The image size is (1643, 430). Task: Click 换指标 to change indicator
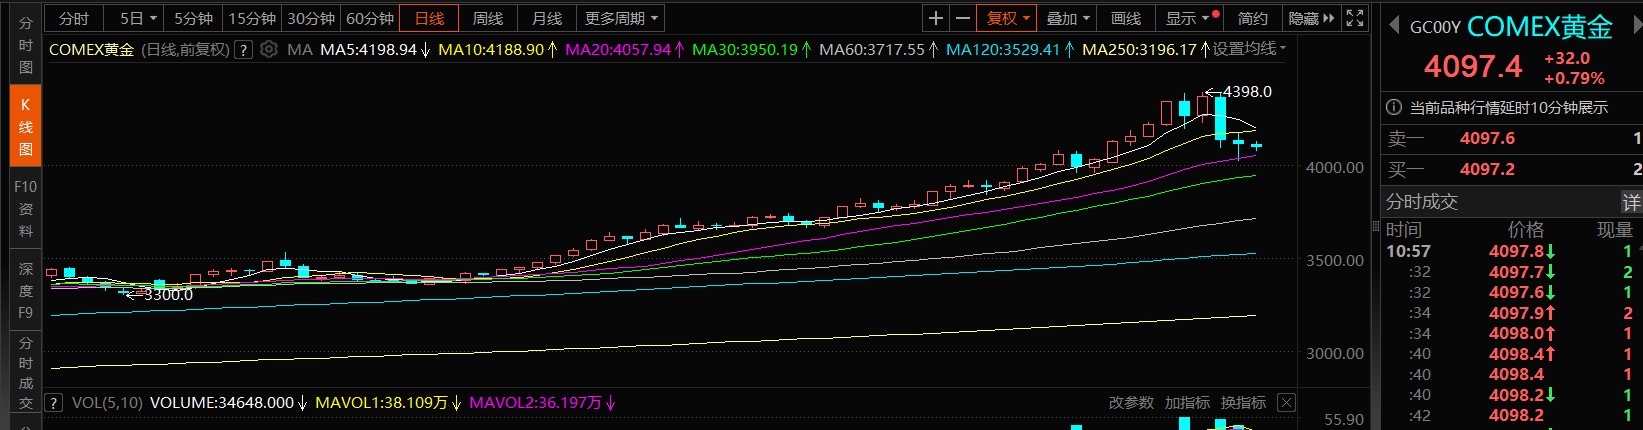[1243, 403]
